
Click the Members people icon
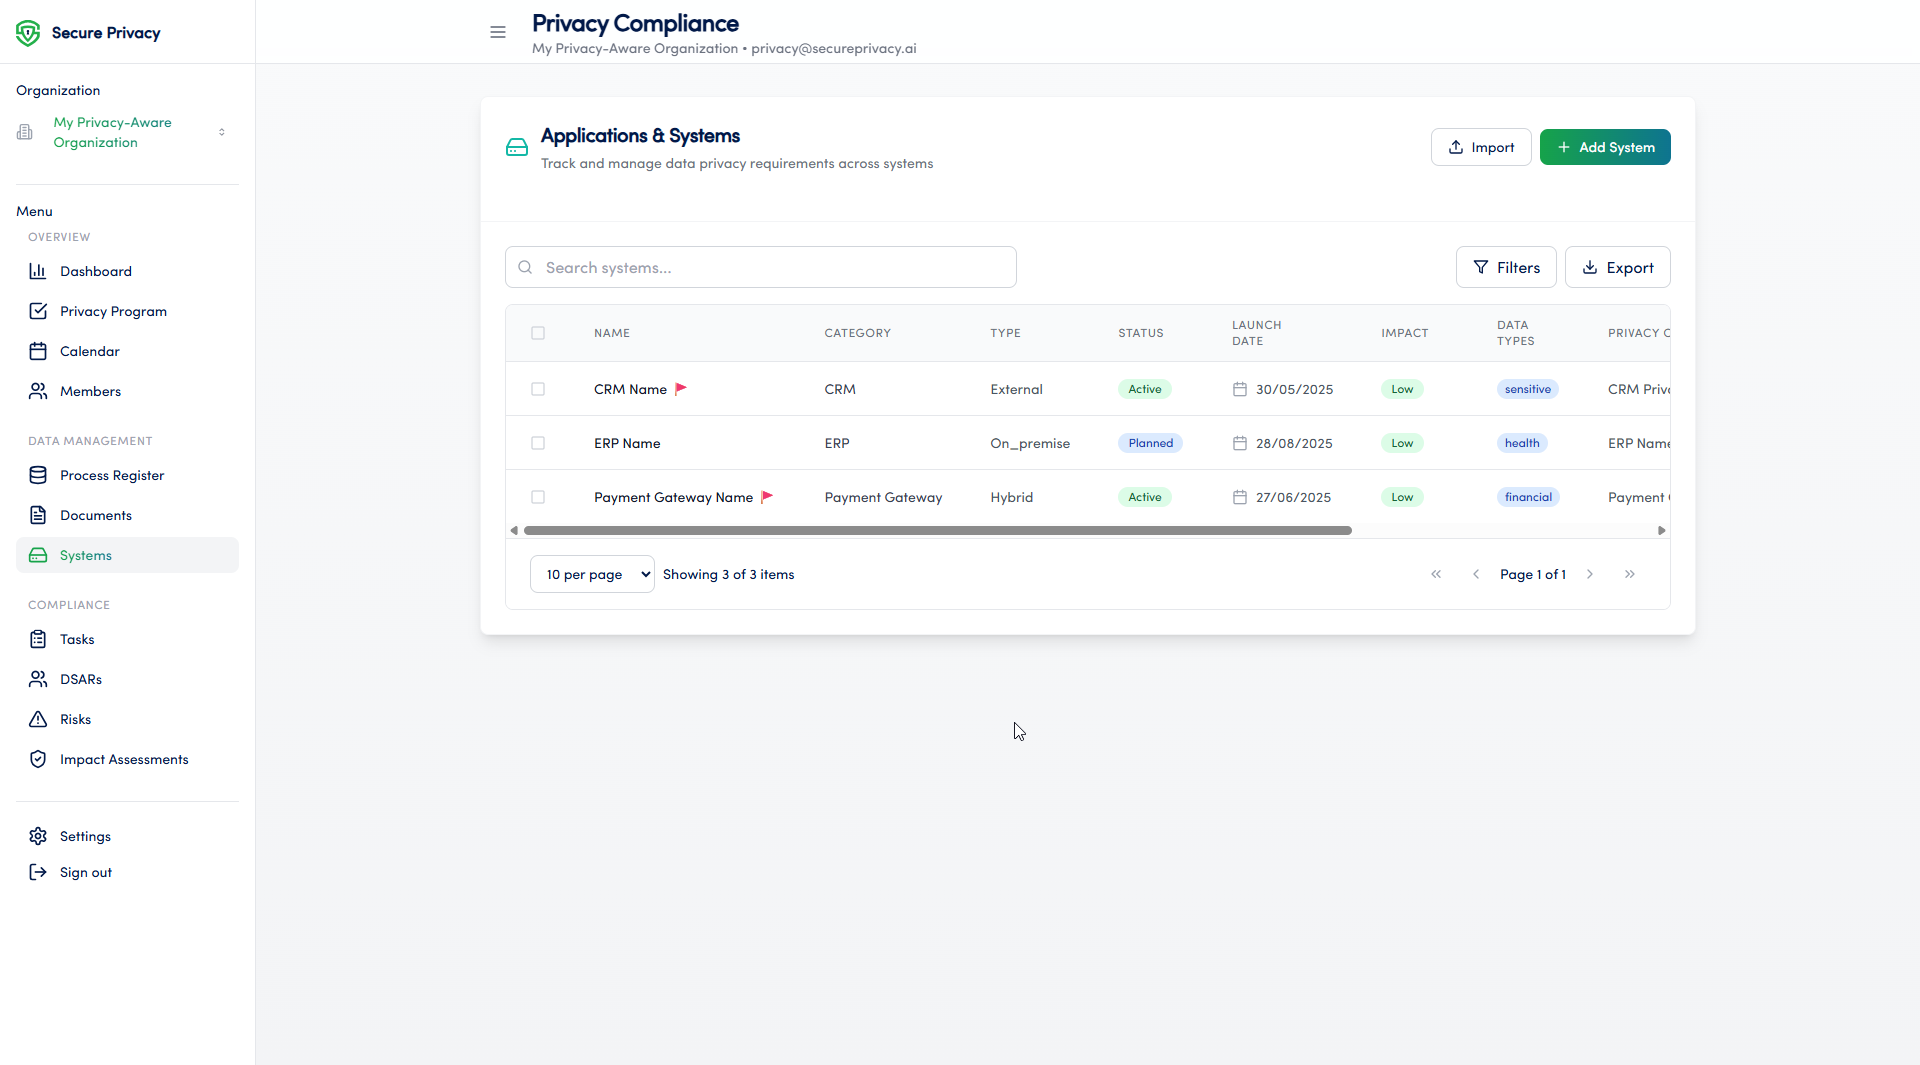38,391
